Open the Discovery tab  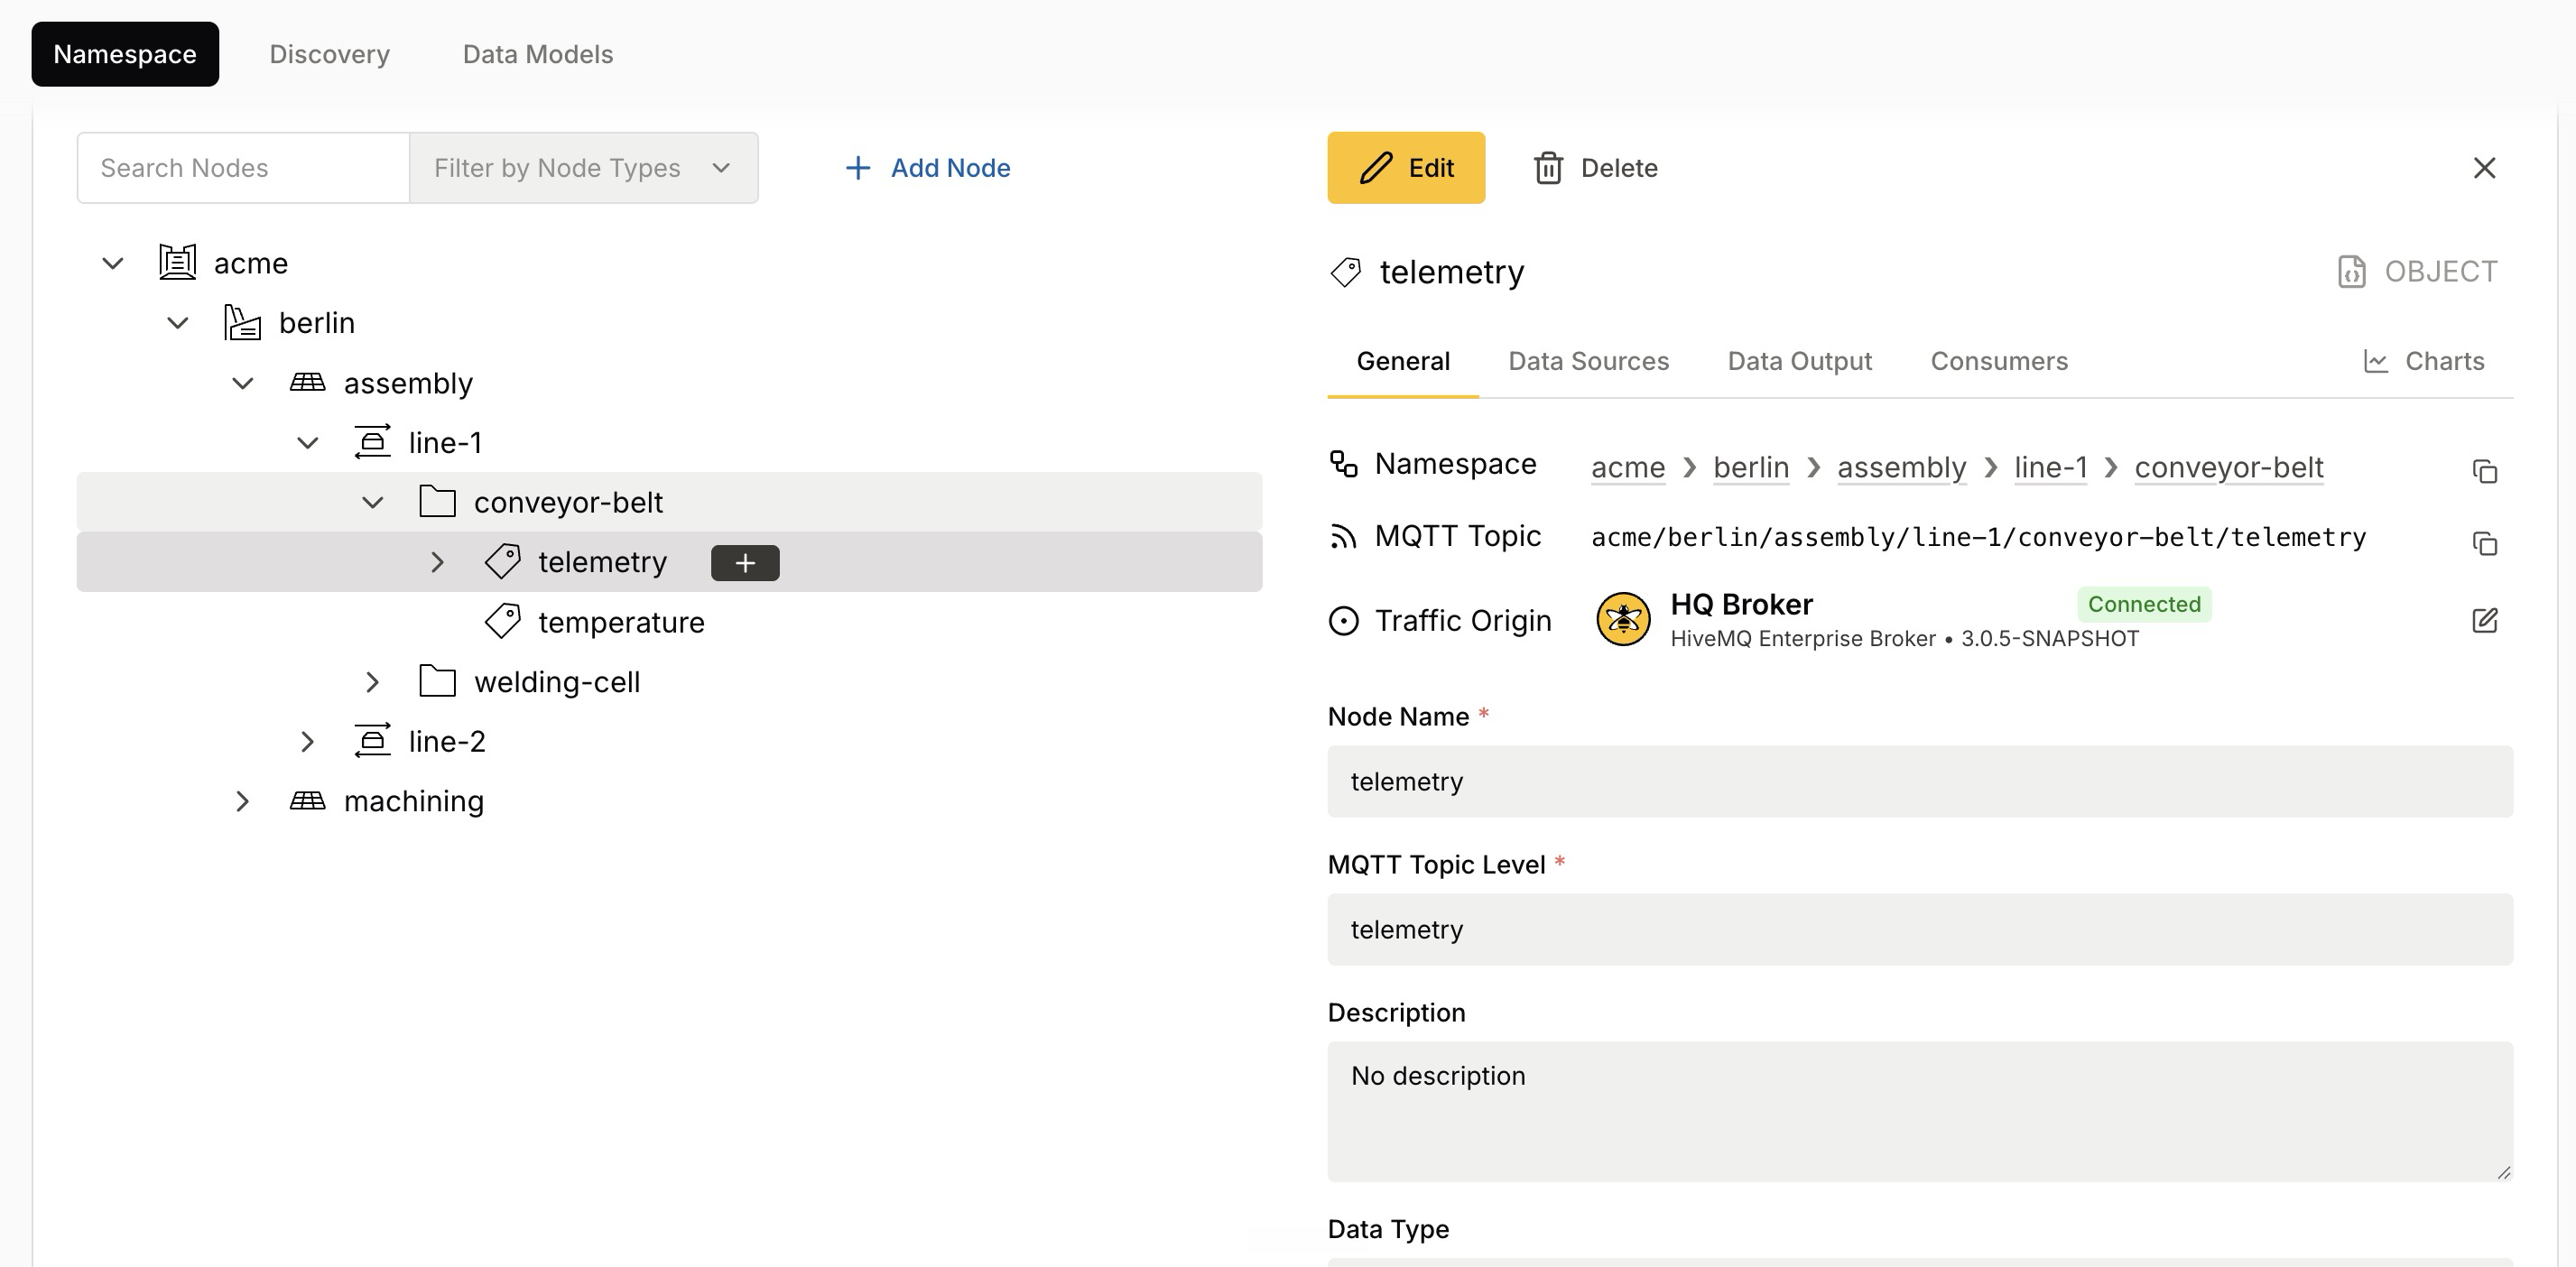[x=329, y=54]
